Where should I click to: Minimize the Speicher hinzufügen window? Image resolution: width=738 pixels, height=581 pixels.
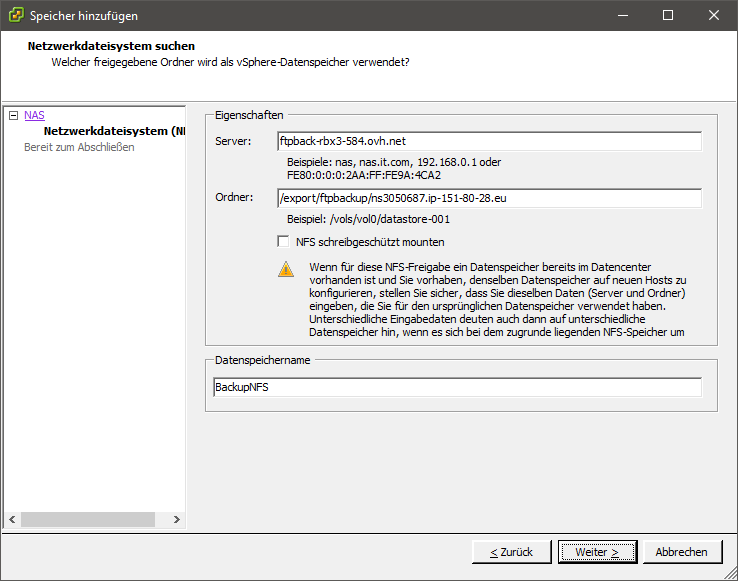pyautogui.click(x=621, y=16)
